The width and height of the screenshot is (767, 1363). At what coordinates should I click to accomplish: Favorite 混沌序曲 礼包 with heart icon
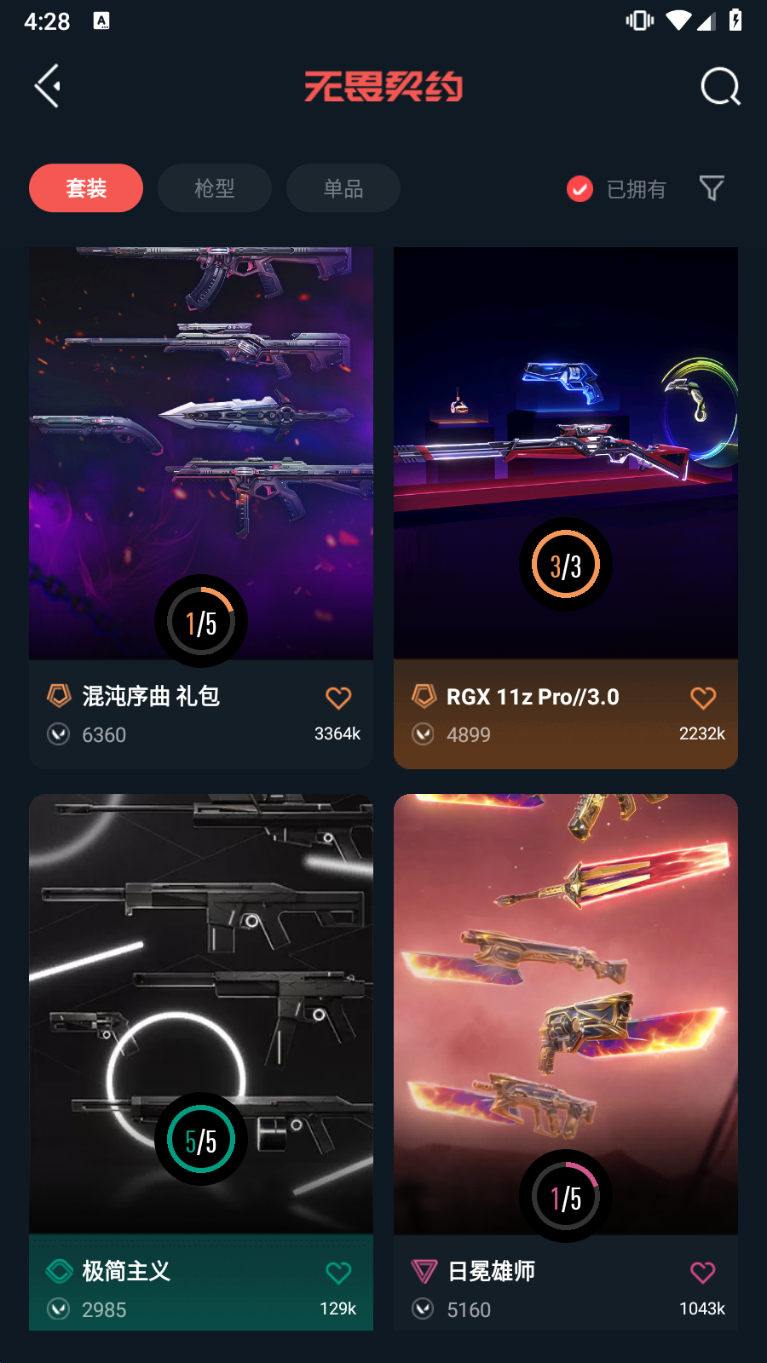338,697
